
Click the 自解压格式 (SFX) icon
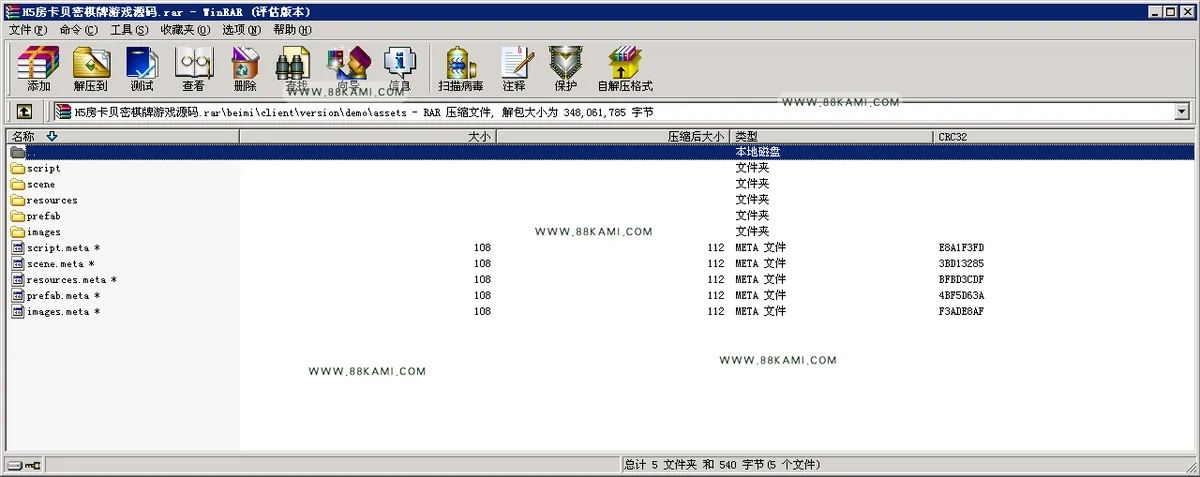click(x=625, y=69)
